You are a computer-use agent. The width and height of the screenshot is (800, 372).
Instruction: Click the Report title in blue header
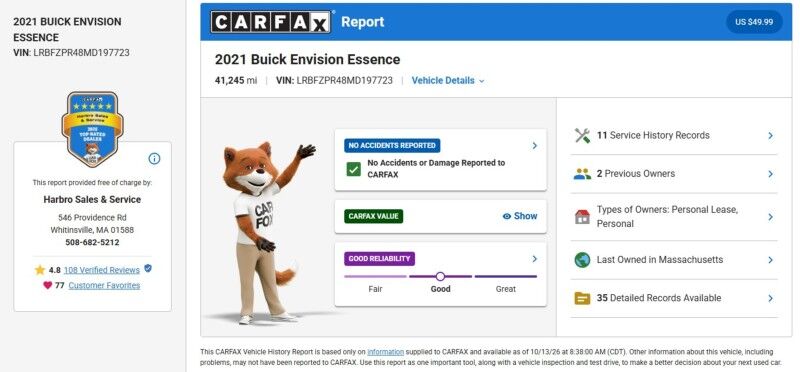pos(362,22)
